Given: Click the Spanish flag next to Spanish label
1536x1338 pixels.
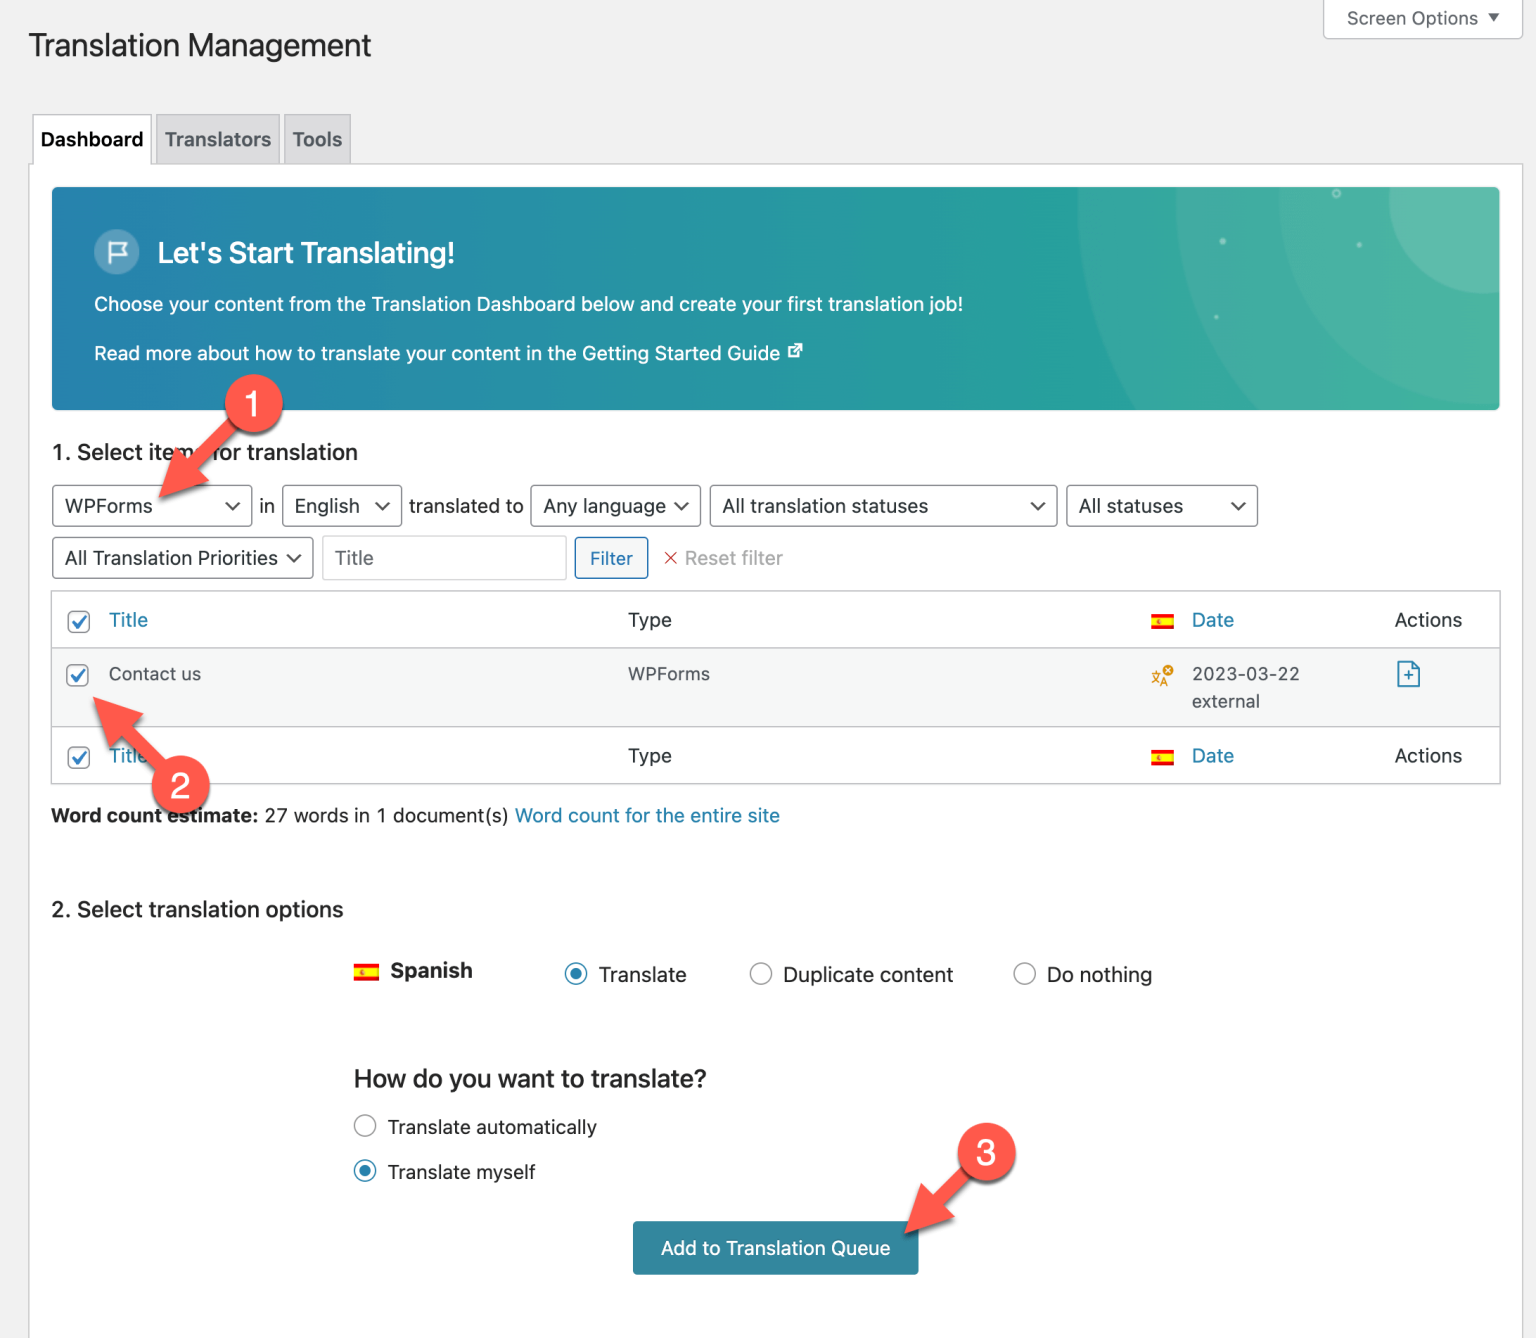Looking at the screenshot, I should click(x=368, y=970).
